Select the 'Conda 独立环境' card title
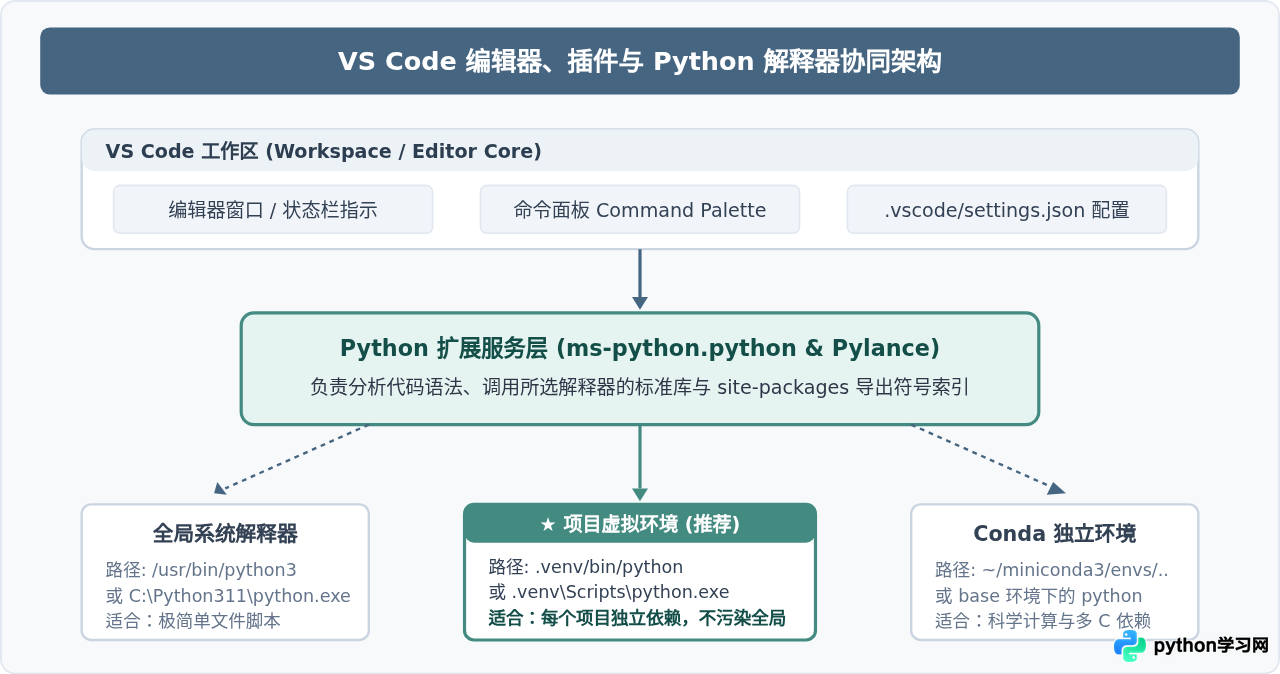 pos(1055,533)
